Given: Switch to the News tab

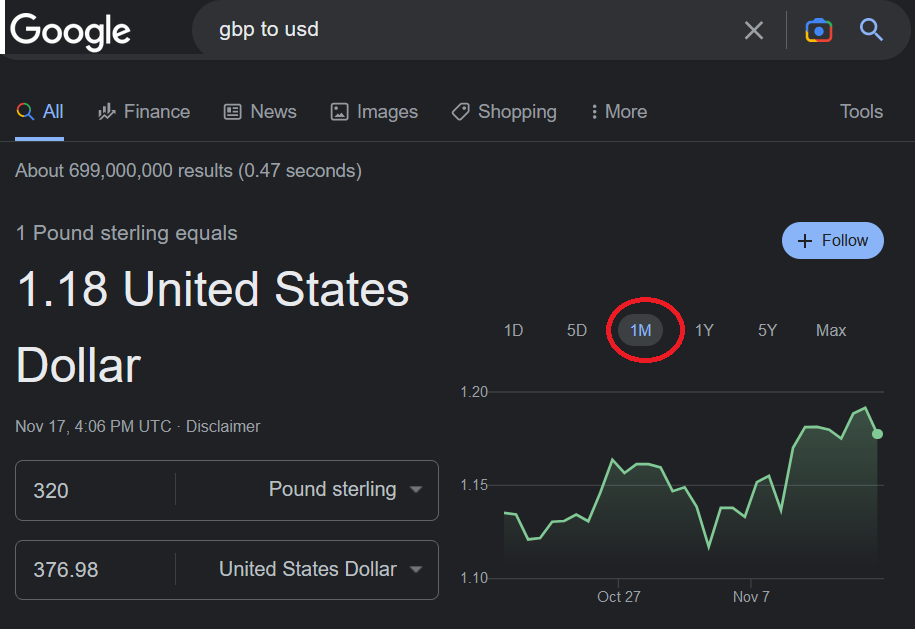Looking at the screenshot, I should (x=260, y=112).
